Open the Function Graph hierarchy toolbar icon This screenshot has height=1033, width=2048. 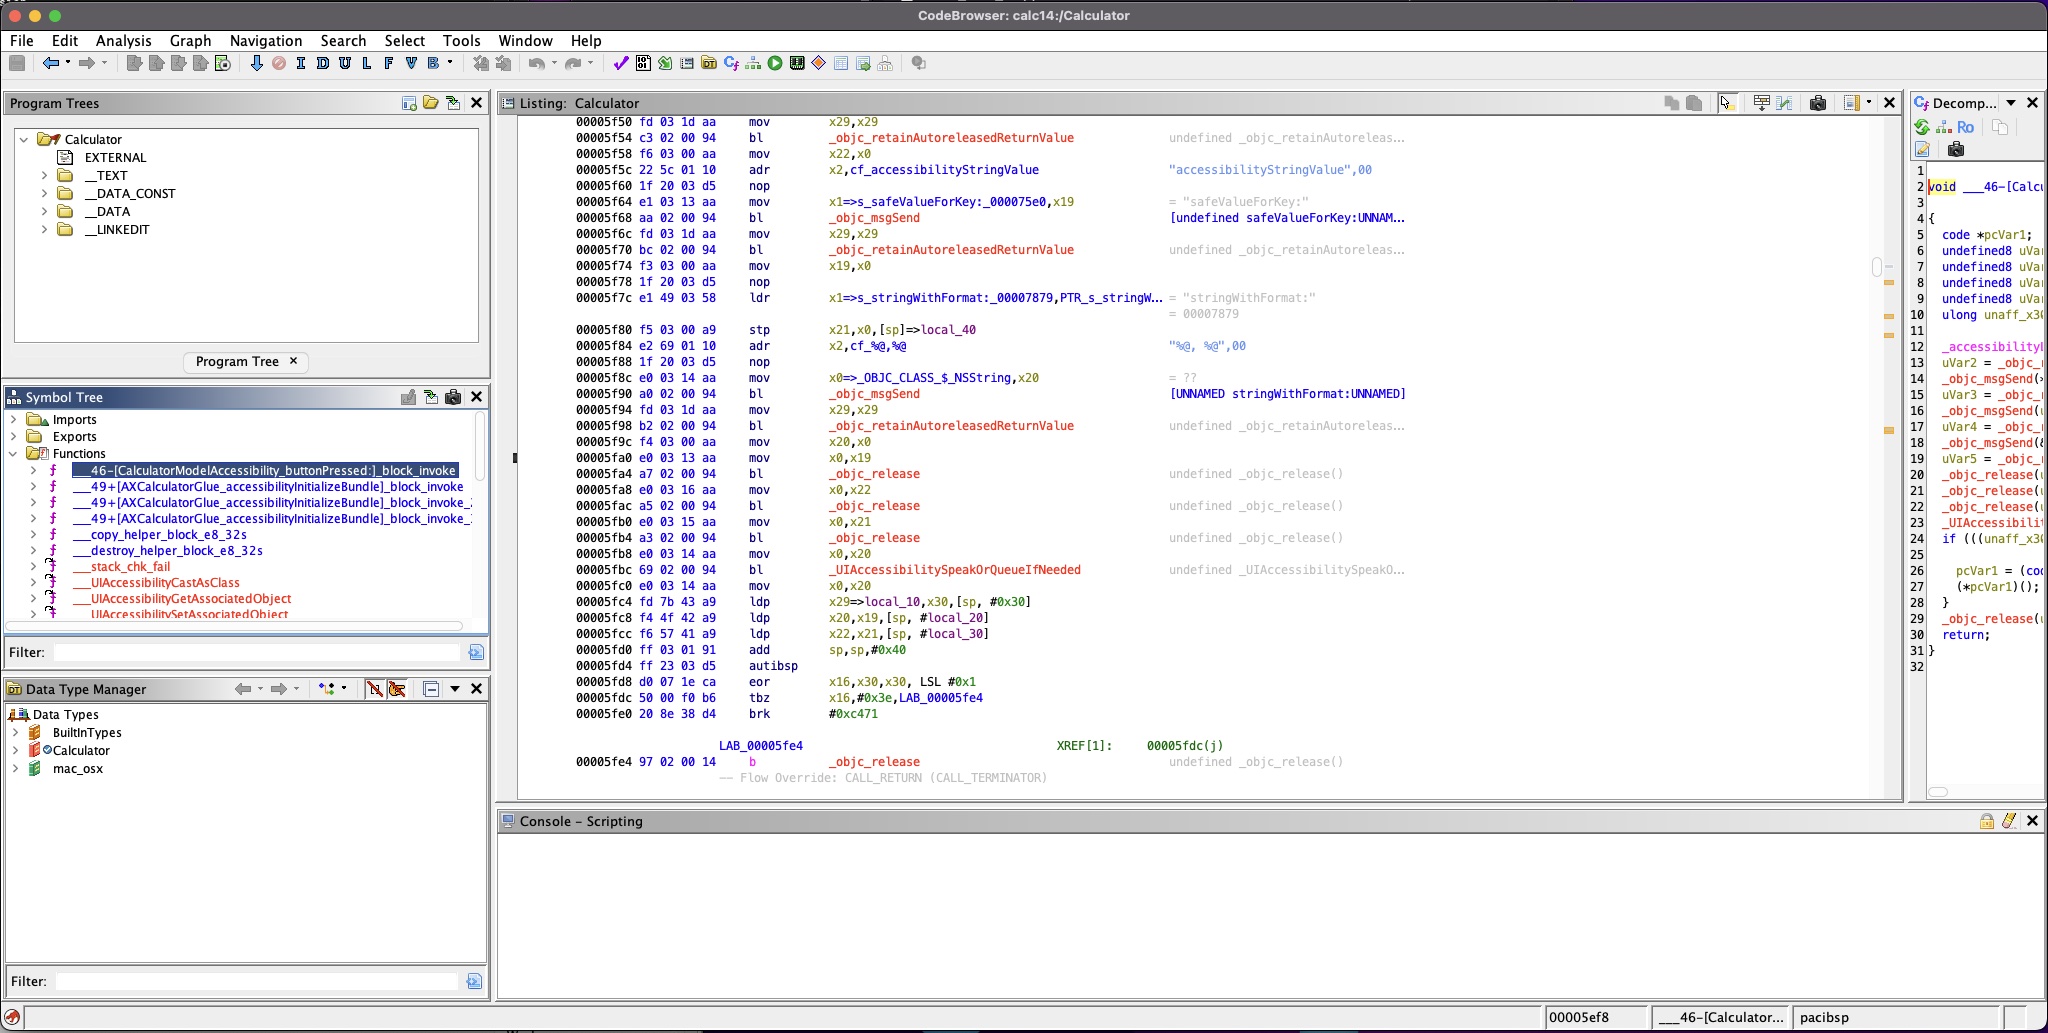(x=753, y=63)
